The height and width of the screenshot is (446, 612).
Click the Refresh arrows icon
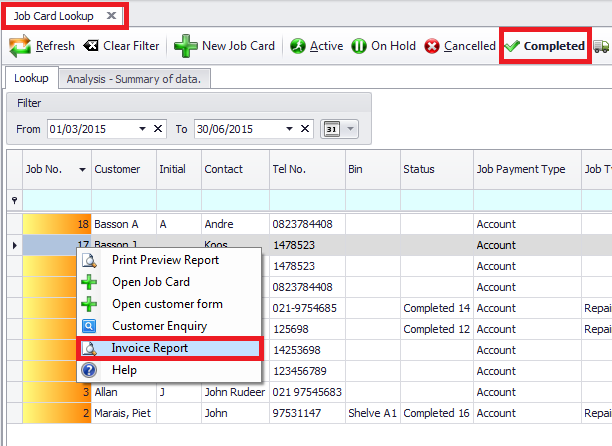coord(20,46)
